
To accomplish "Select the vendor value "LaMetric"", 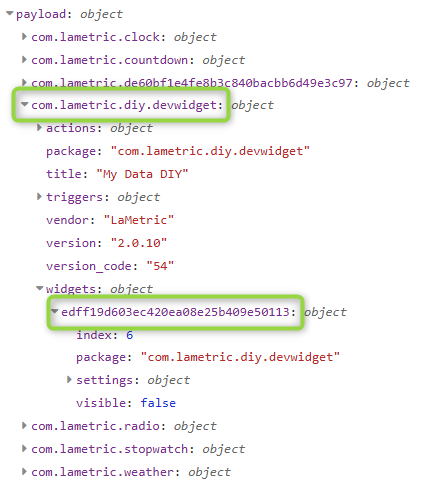I will point(139,220).
